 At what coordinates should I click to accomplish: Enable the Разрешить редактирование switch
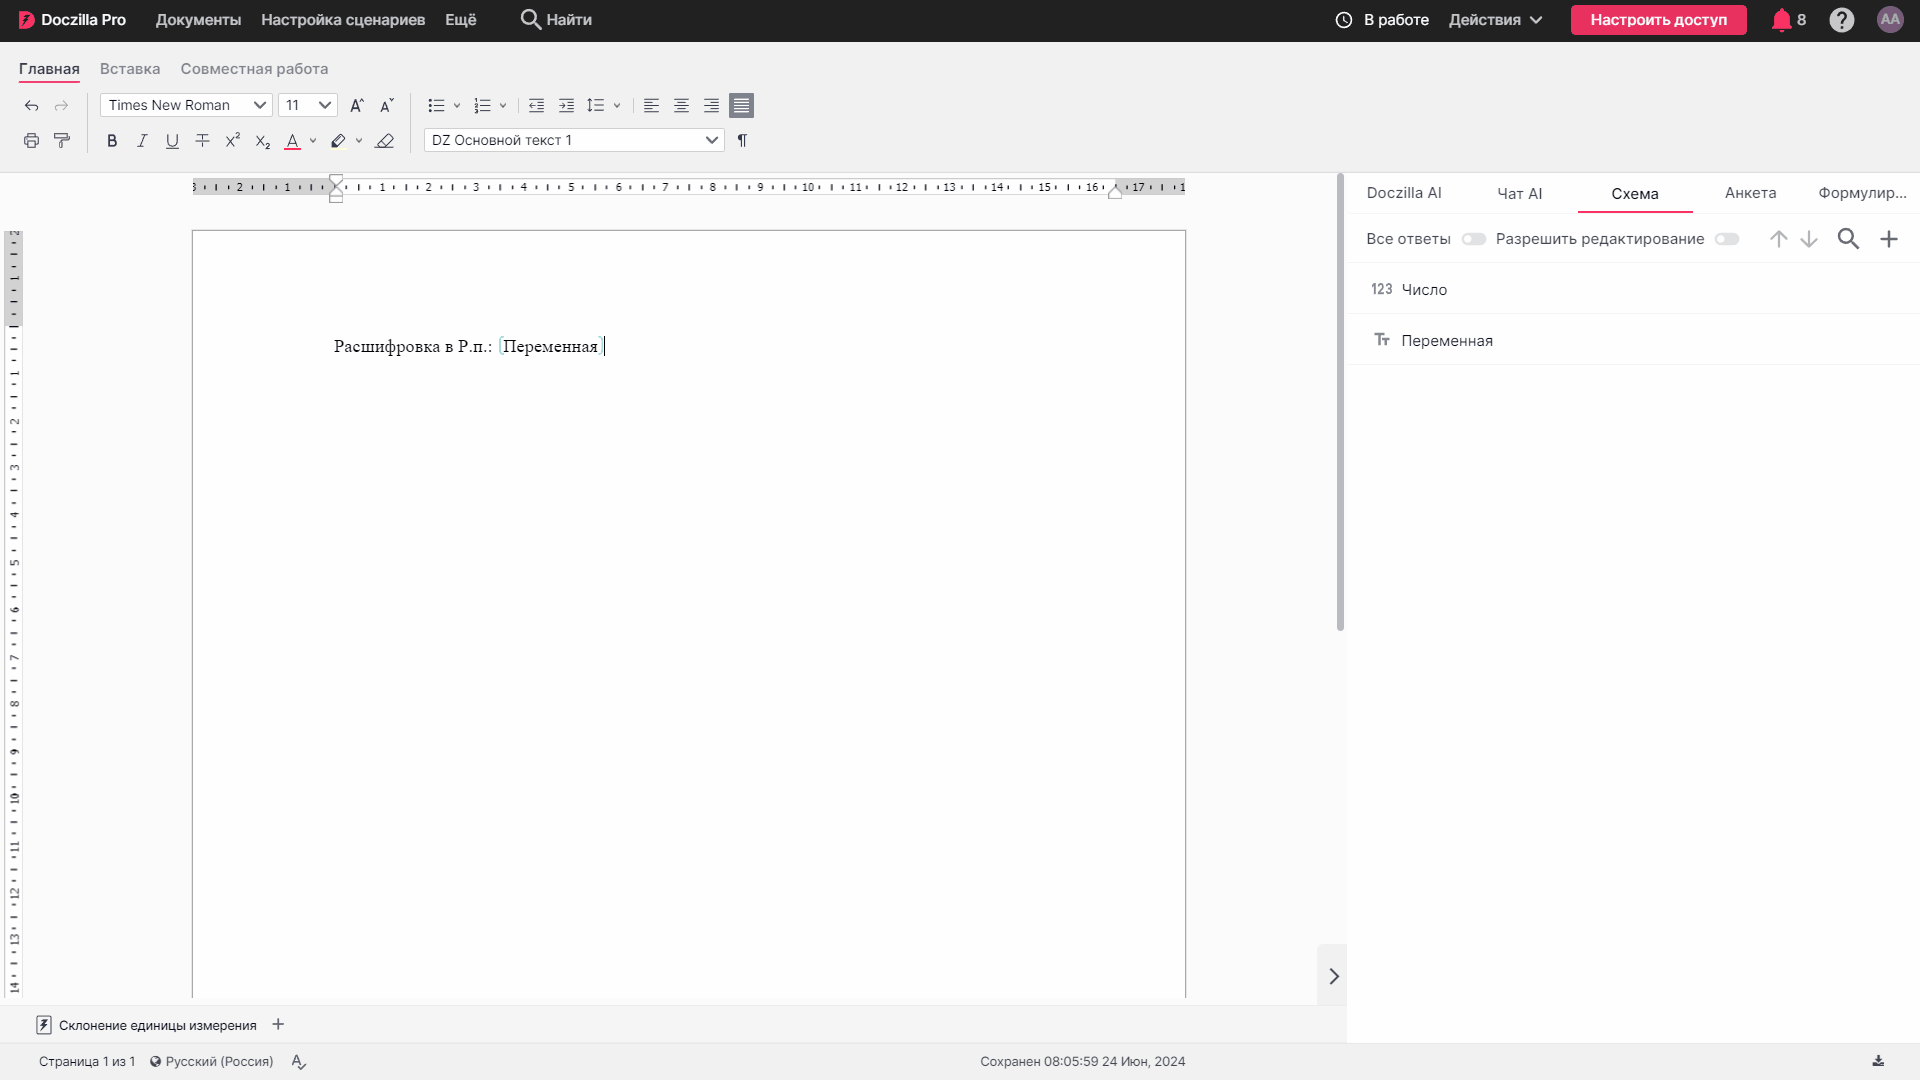point(1726,239)
